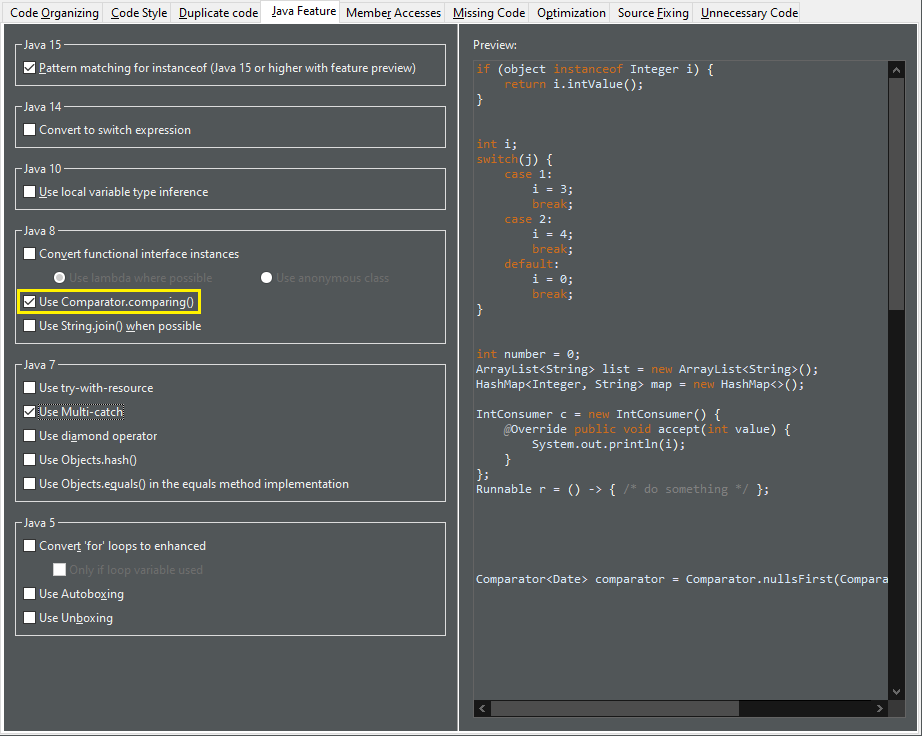The width and height of the screenshot is (922, 736).
Task: Open the Source Fixing tab
Action: (653, 13)
